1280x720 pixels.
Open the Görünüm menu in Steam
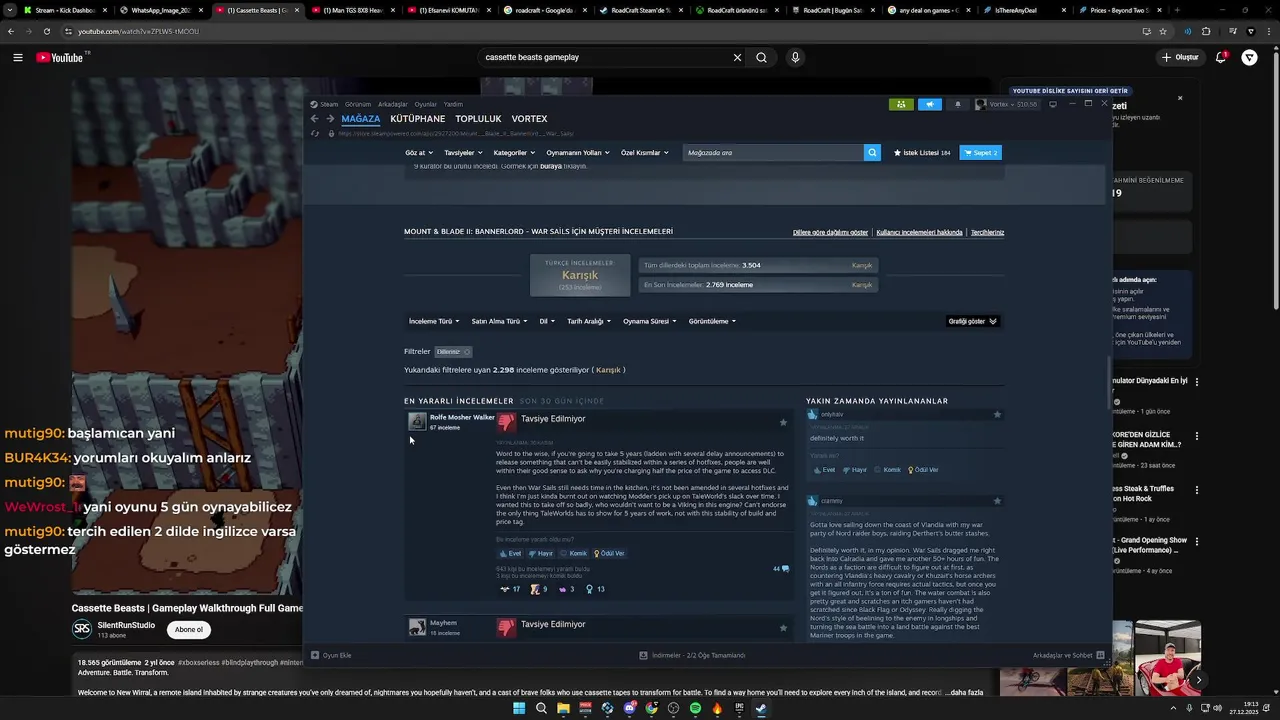tap(358, 104)
